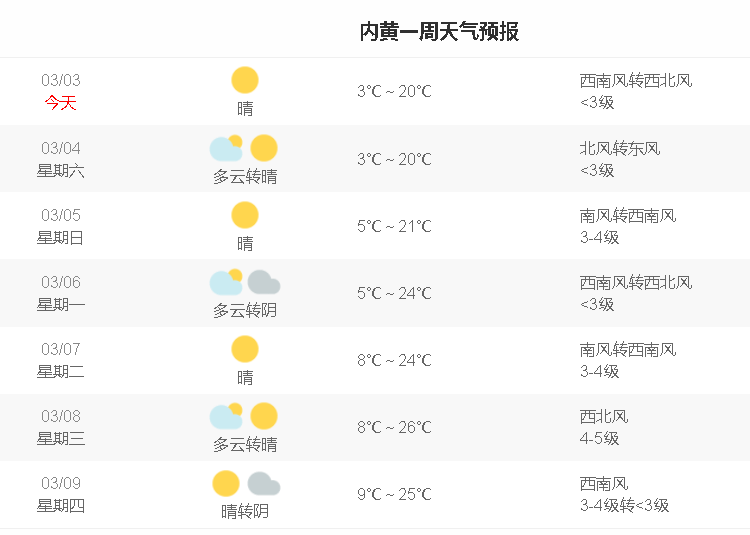Image resolution: width=750 pixels, height=535 pixels.
Task: Click the sun icon for 03/05 Sunday
Action: [245, 215]
